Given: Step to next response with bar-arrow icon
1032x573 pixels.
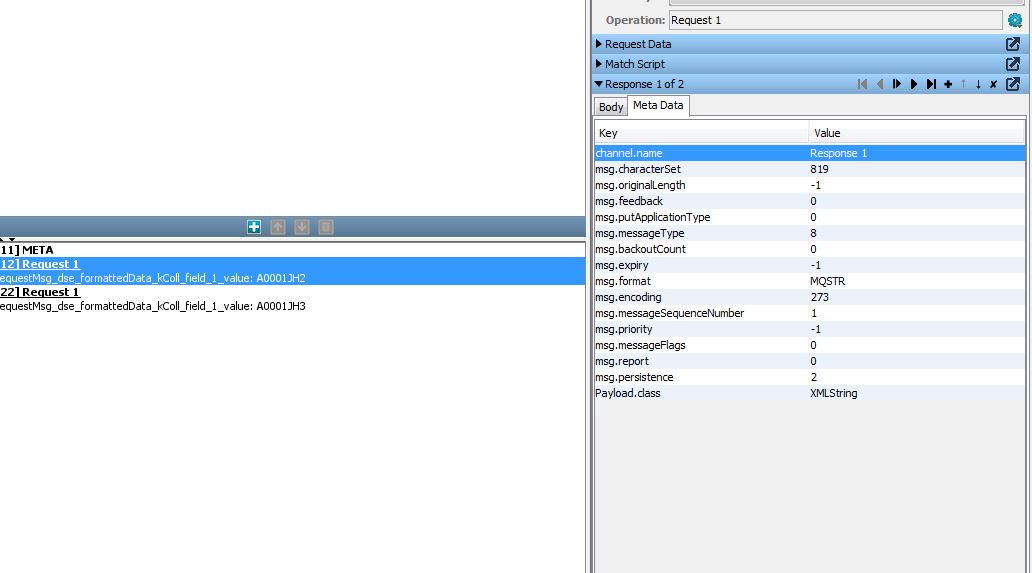Looking at the screenshot, I should [896, 84].
